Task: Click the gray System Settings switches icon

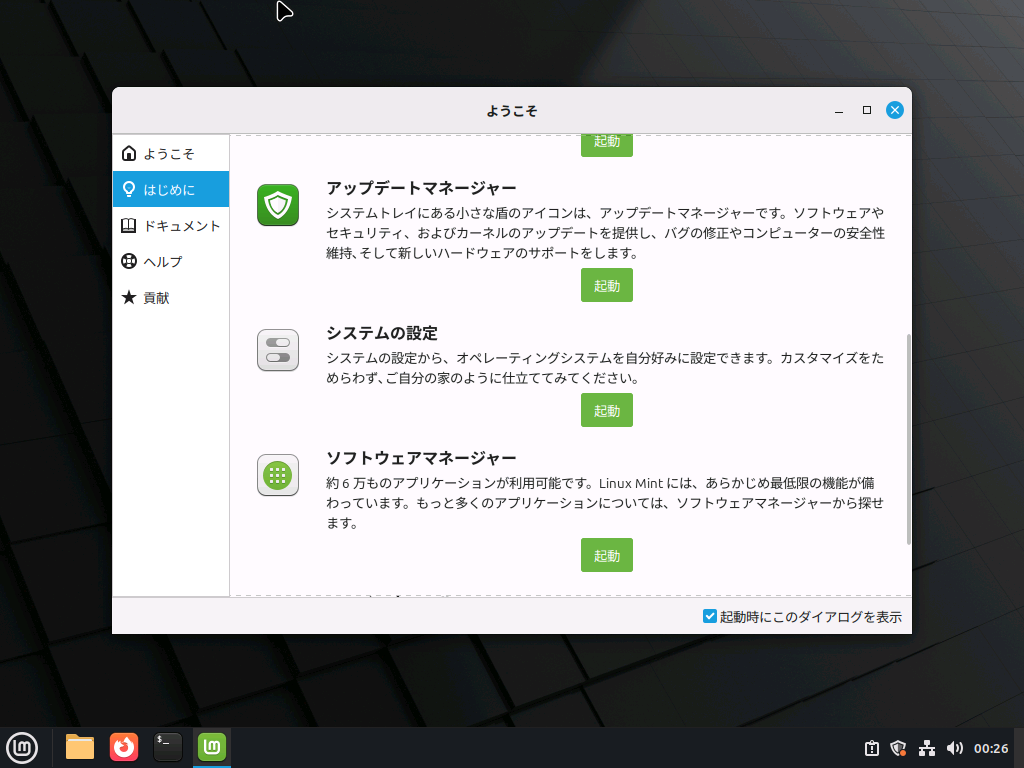Action: click(x=277, y=350)
